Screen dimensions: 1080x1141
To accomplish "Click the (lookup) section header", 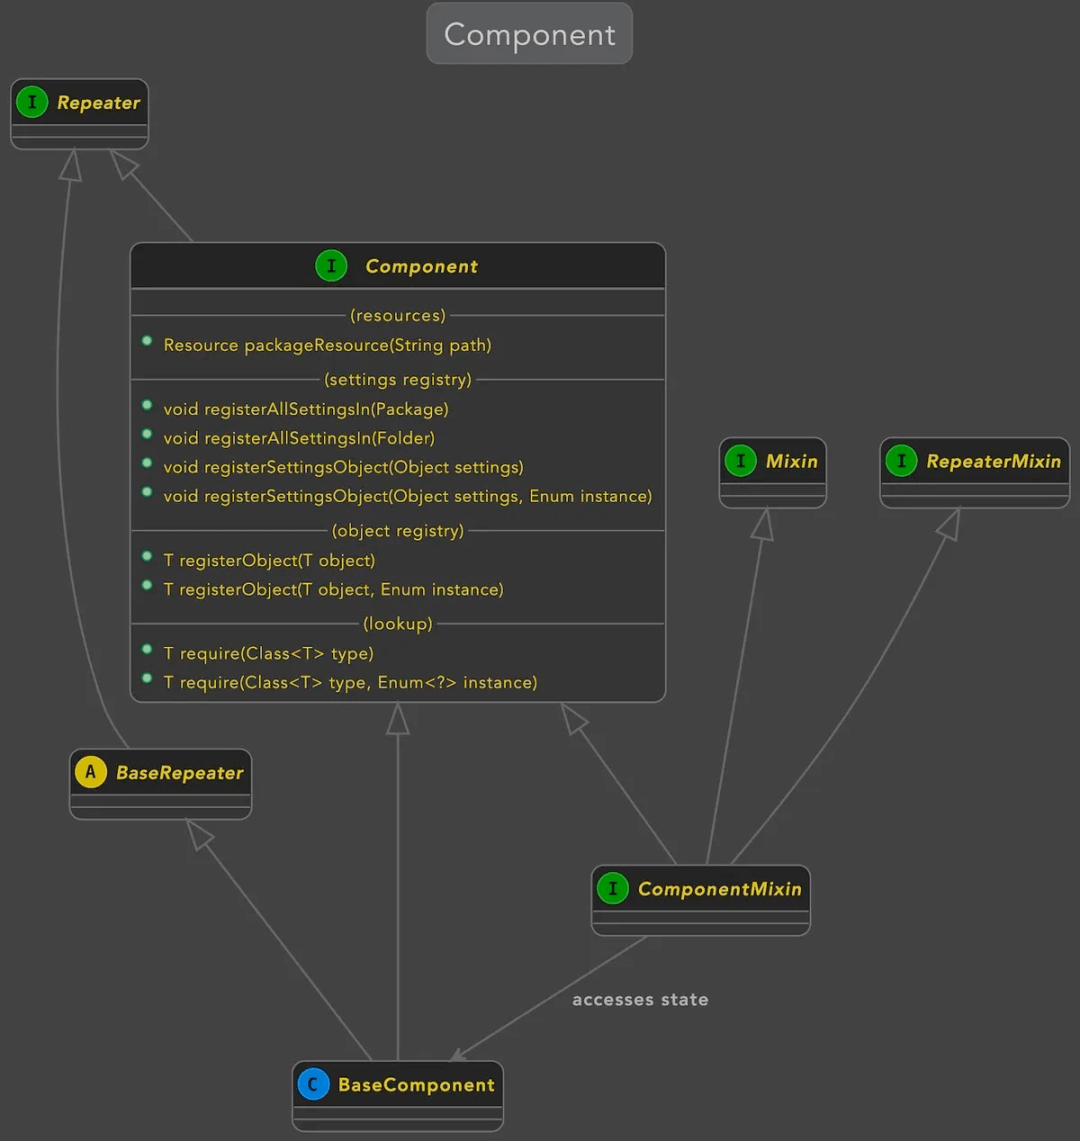I will point(398,624).
